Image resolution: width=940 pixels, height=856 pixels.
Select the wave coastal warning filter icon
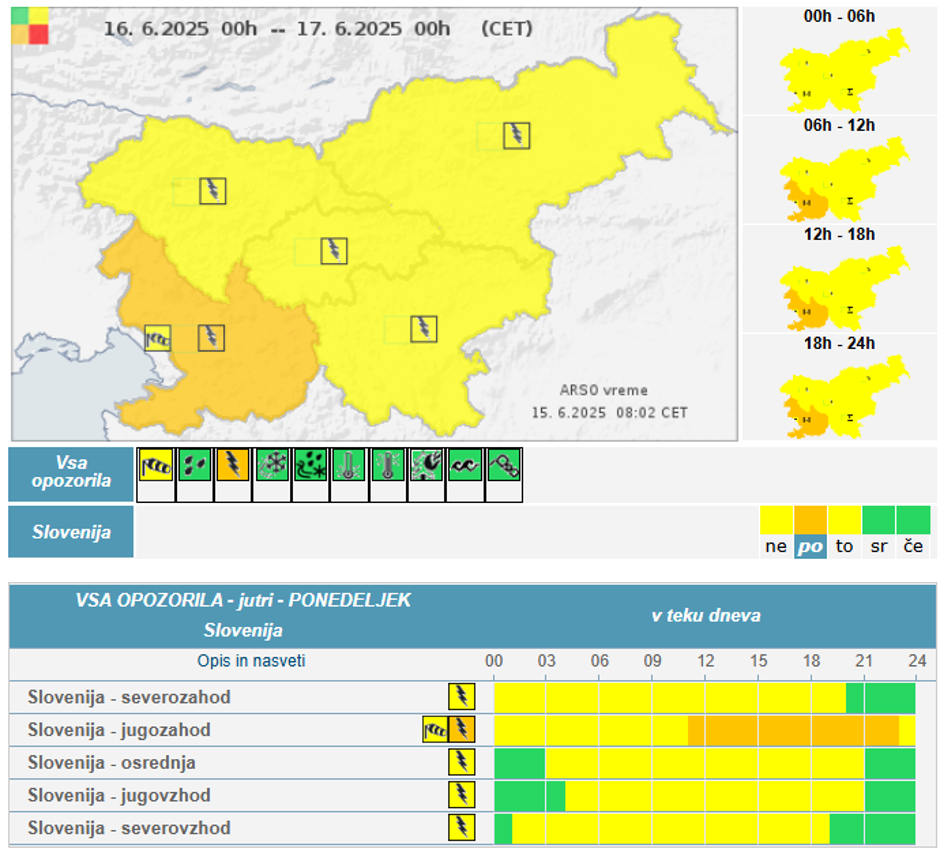[x=464, y=465]
